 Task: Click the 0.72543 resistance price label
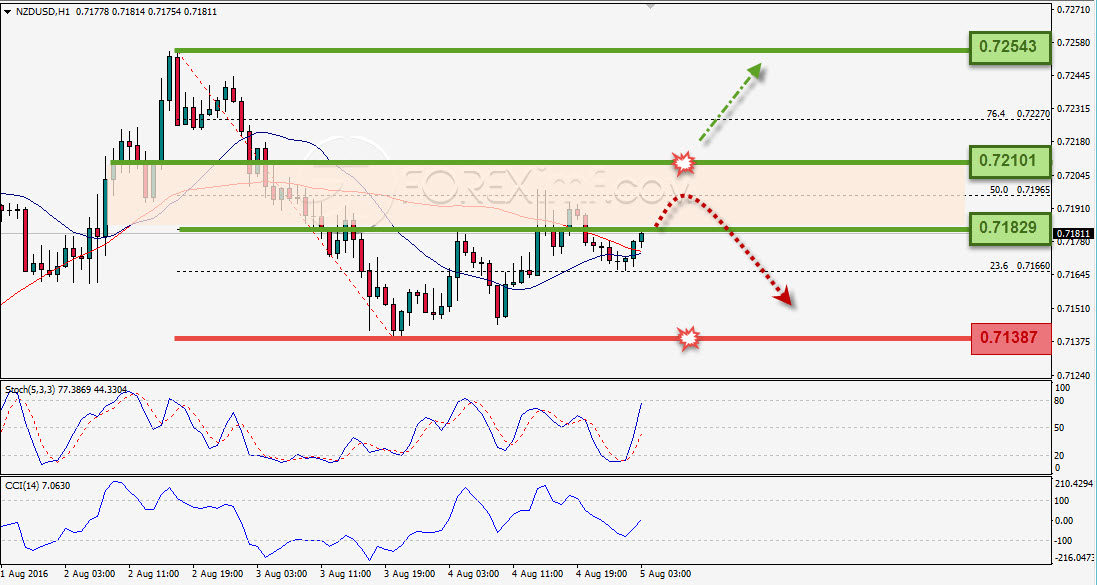point(1010,48)
